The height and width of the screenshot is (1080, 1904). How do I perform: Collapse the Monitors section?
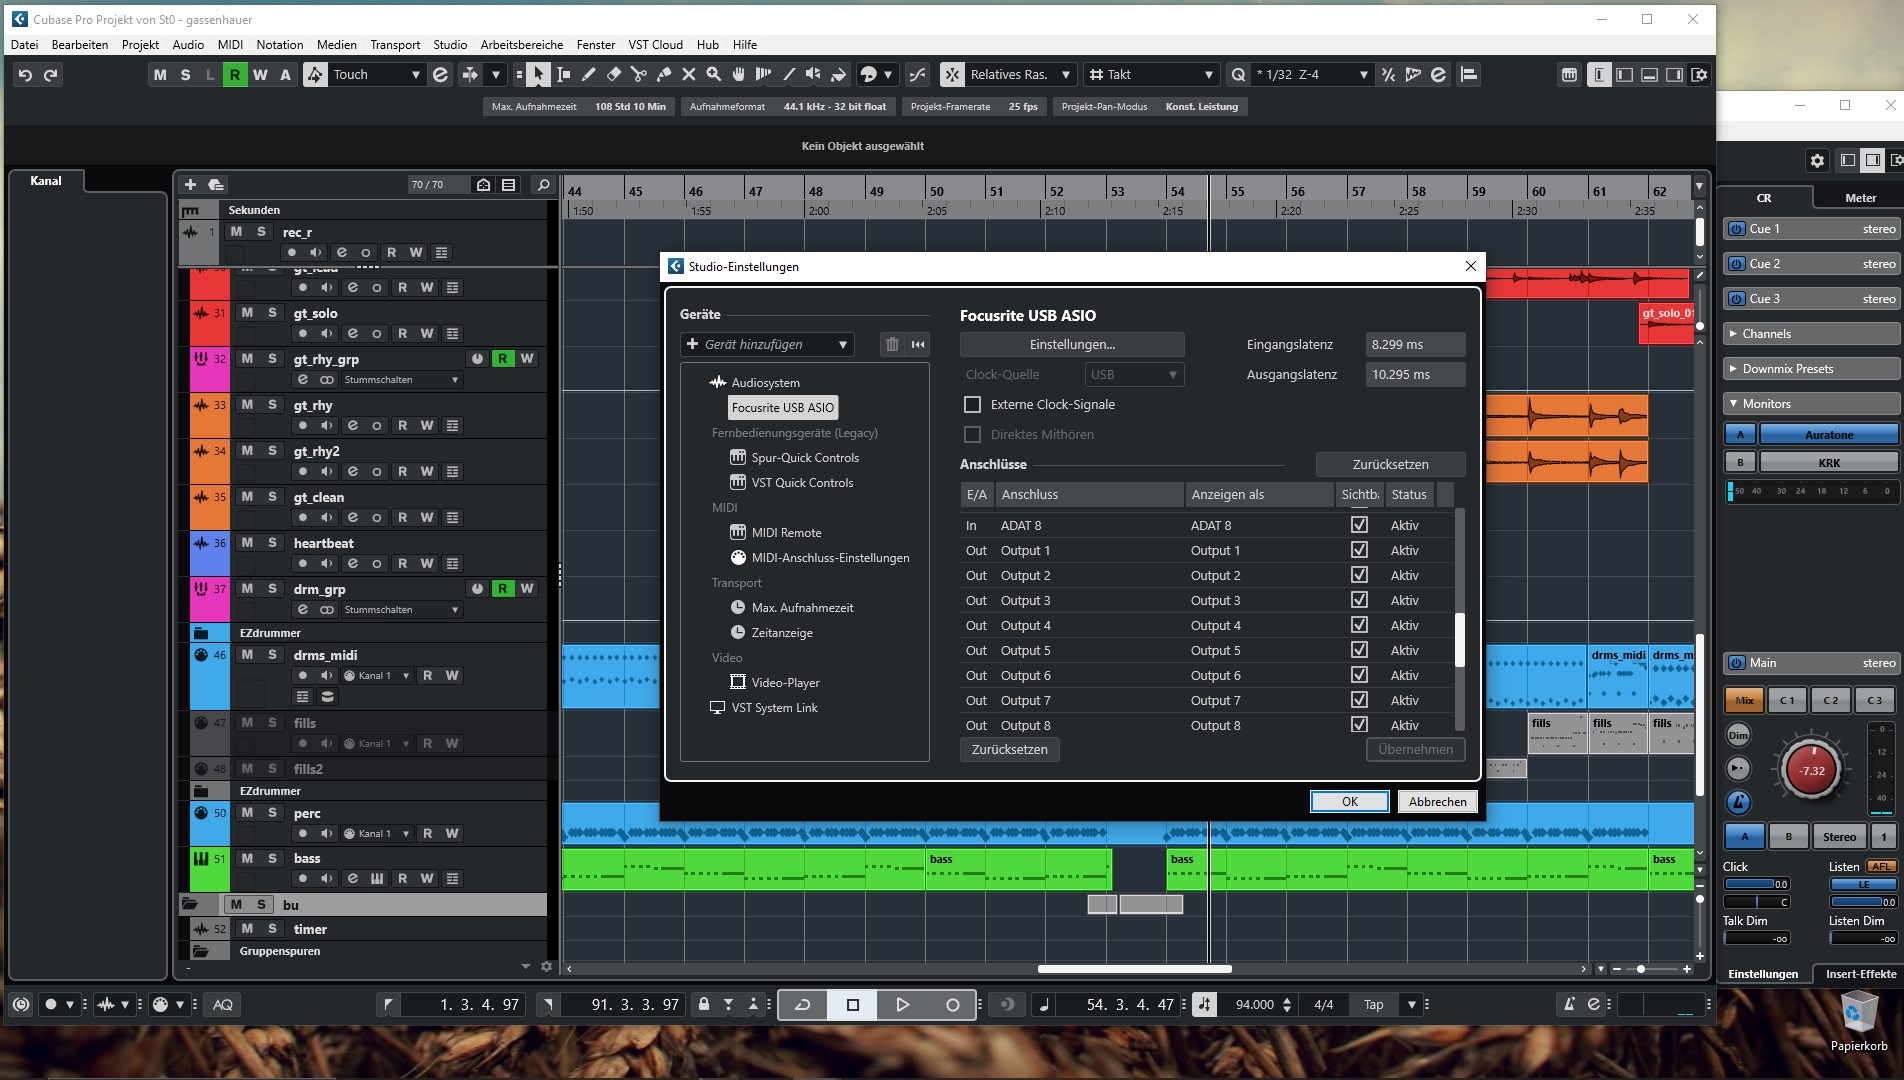1811,404
